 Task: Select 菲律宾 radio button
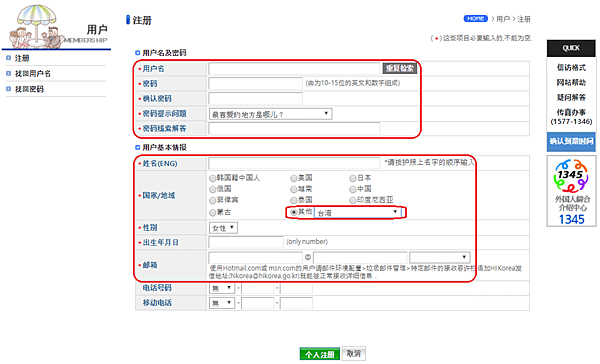[212, 201]
